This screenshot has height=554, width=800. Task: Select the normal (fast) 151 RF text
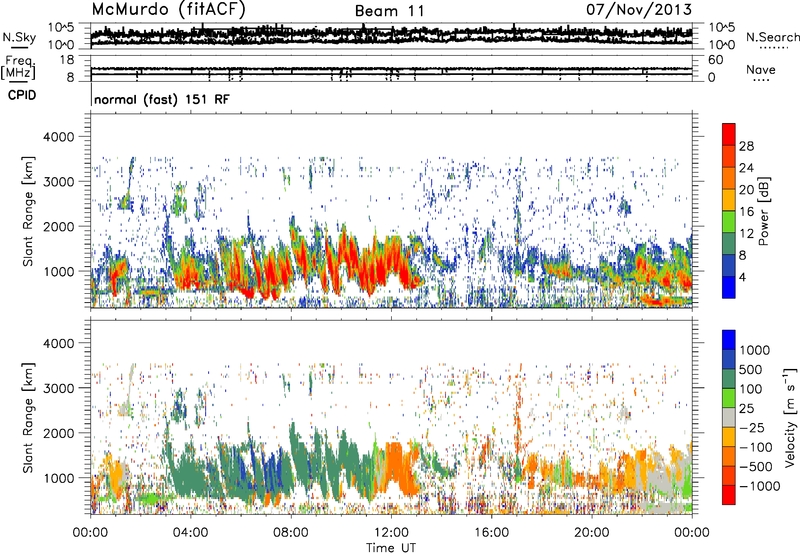click(x=162, y=99)
